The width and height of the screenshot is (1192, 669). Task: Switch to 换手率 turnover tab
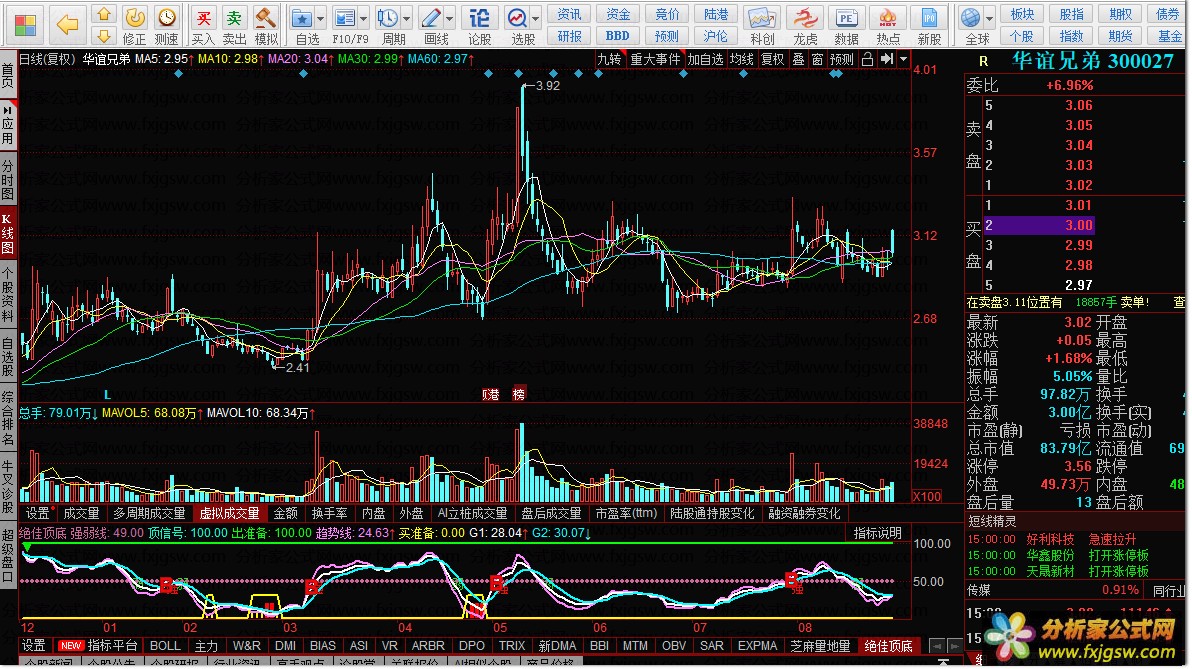coord(329,514)
